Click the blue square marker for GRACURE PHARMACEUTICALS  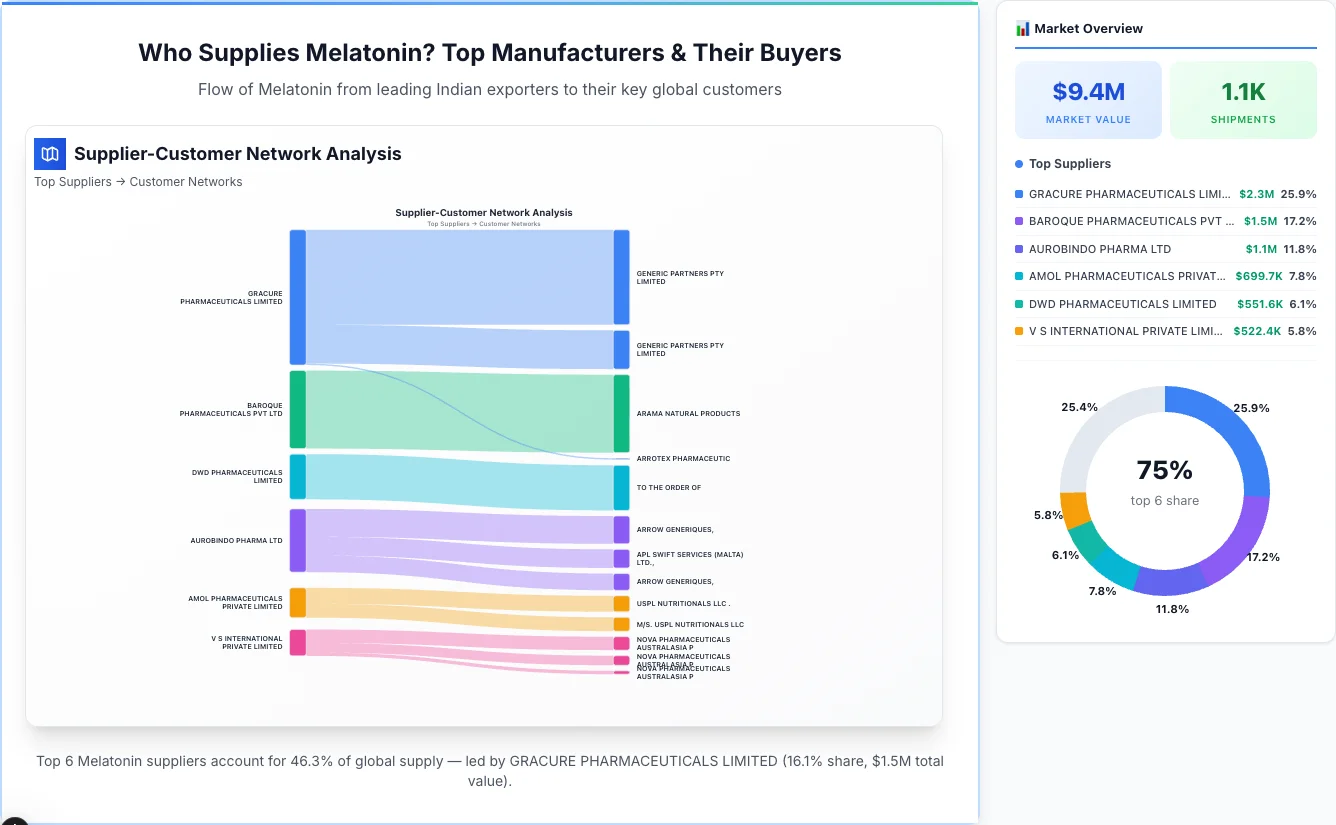pyautogui.click(x=1020, y=194)
